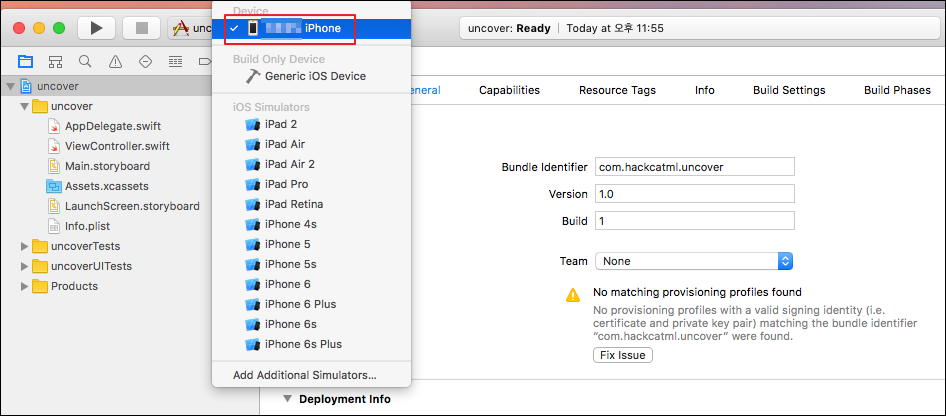
Task: Open ViewController.swift file
Action: pos(117,147)
